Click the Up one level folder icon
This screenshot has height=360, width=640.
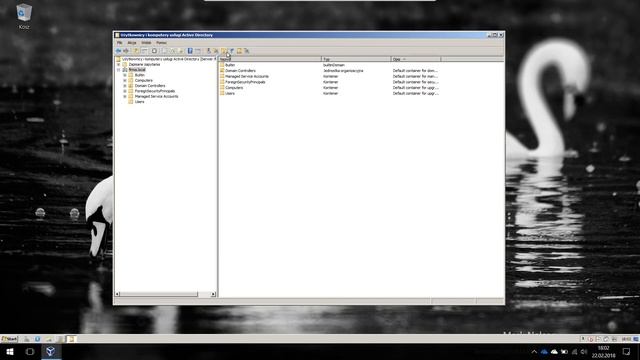pos(136,51)
